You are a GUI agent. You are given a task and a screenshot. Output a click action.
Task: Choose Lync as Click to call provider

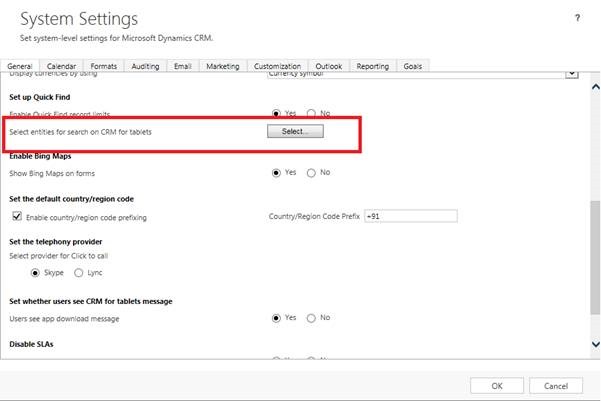(x=81, y=272)
